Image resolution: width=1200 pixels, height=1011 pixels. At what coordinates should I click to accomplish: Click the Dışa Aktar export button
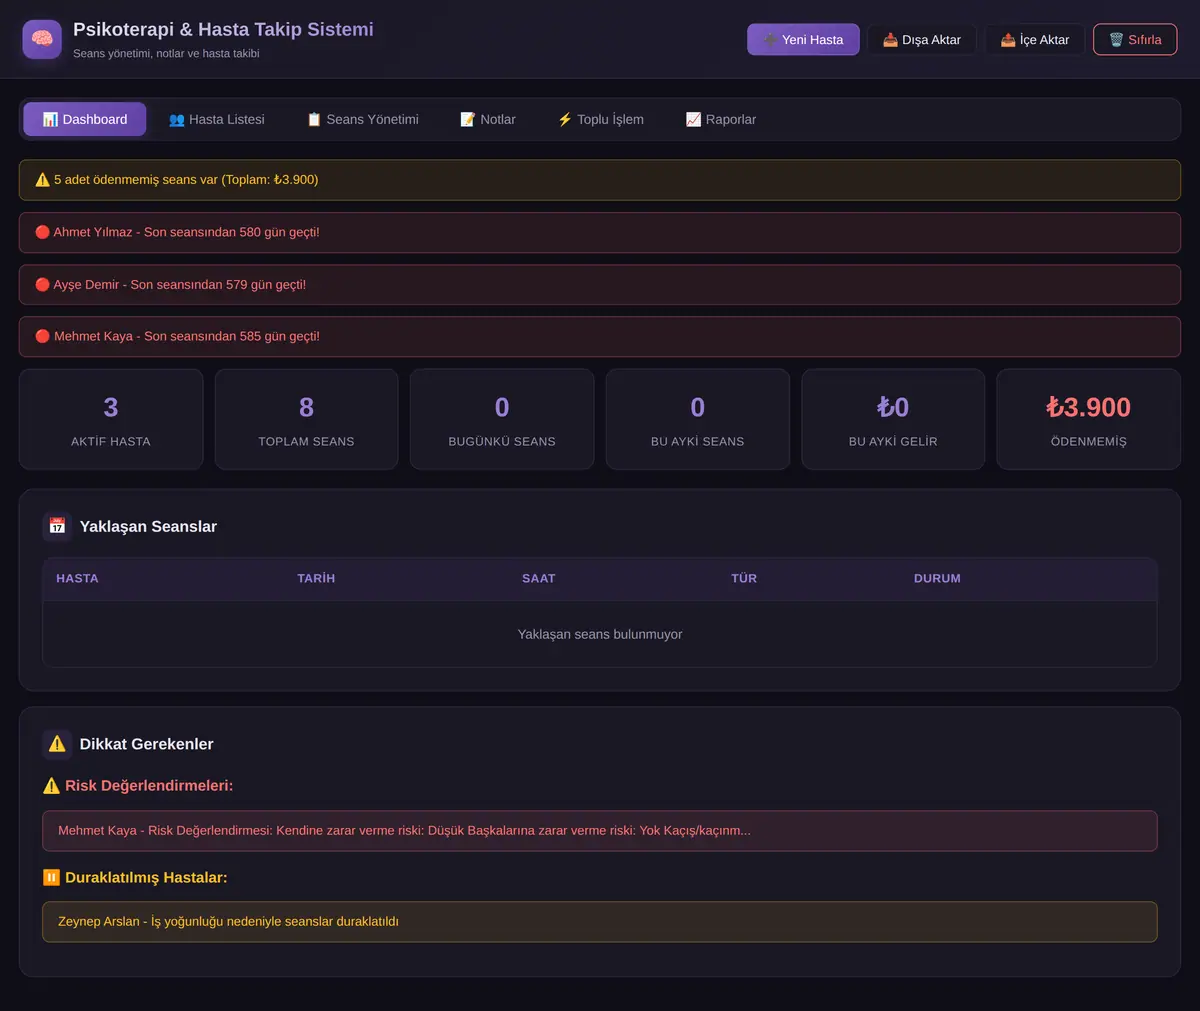[x=922, y=40]
